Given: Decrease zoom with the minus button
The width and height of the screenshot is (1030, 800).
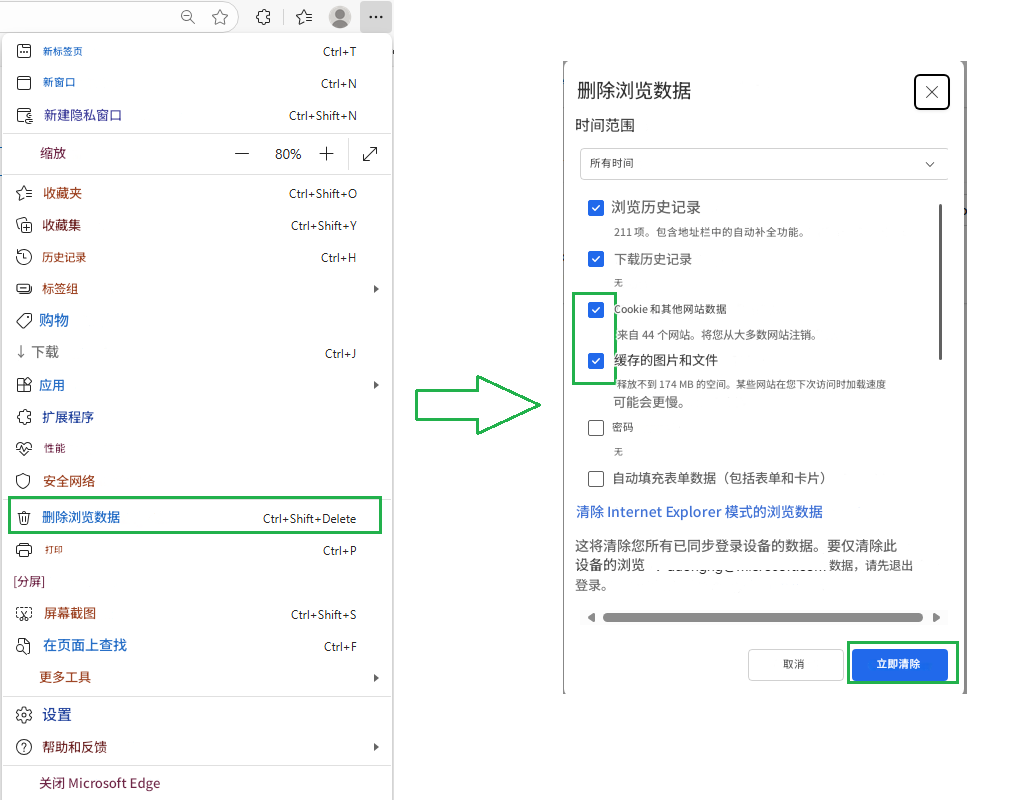Looking at the screenshot, I should (242, 154).
